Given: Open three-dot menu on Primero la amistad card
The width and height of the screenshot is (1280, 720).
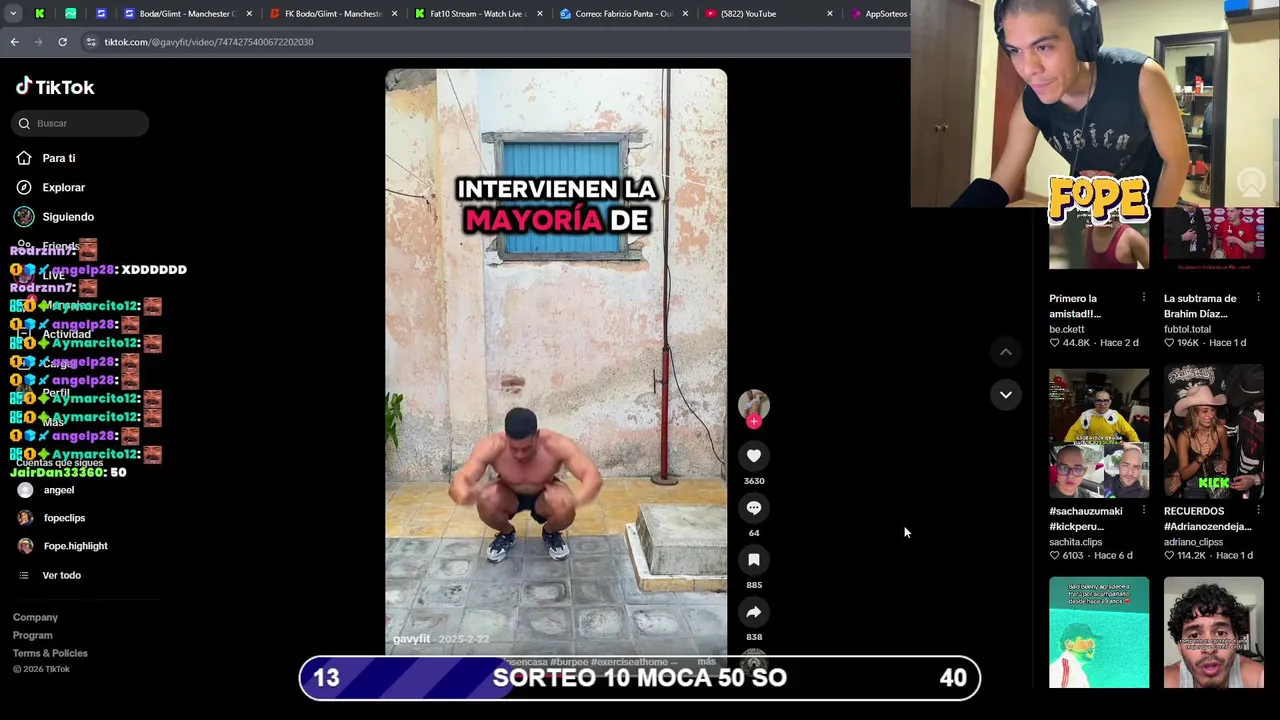Looking at the screenshot, I should (x=1143, y=298).
